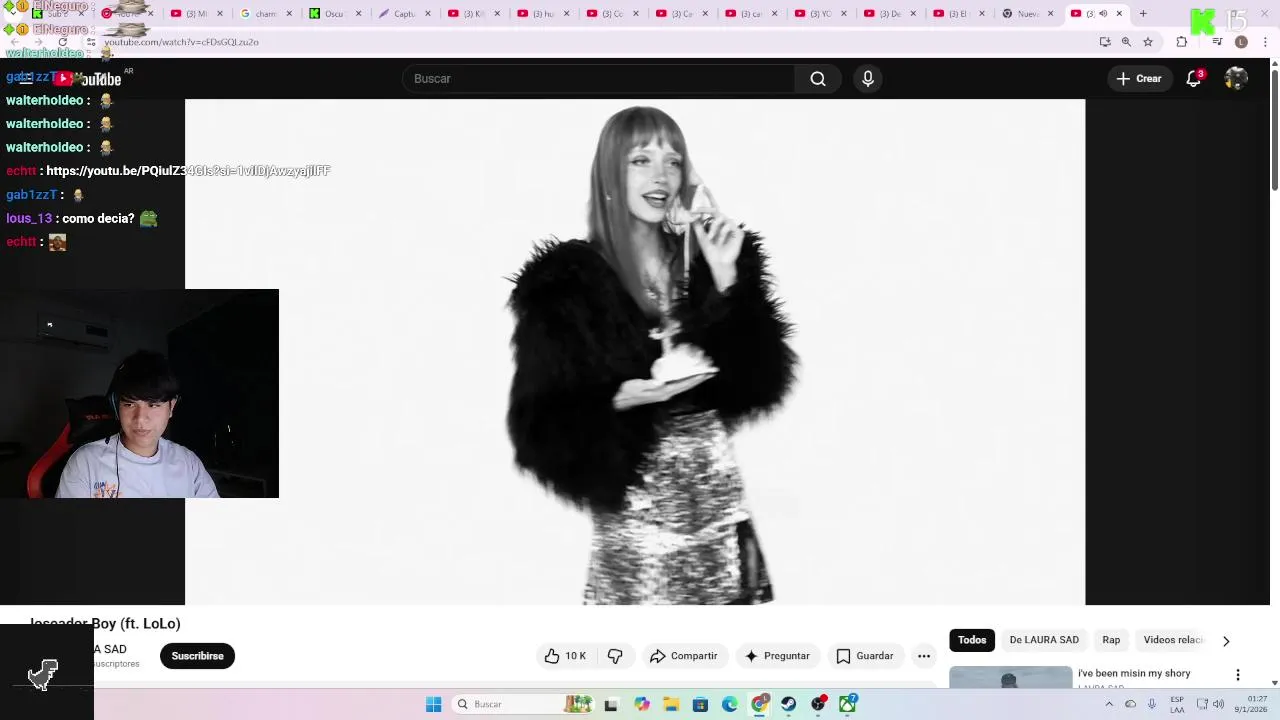Show hidden tray icons chevron

1109,704
